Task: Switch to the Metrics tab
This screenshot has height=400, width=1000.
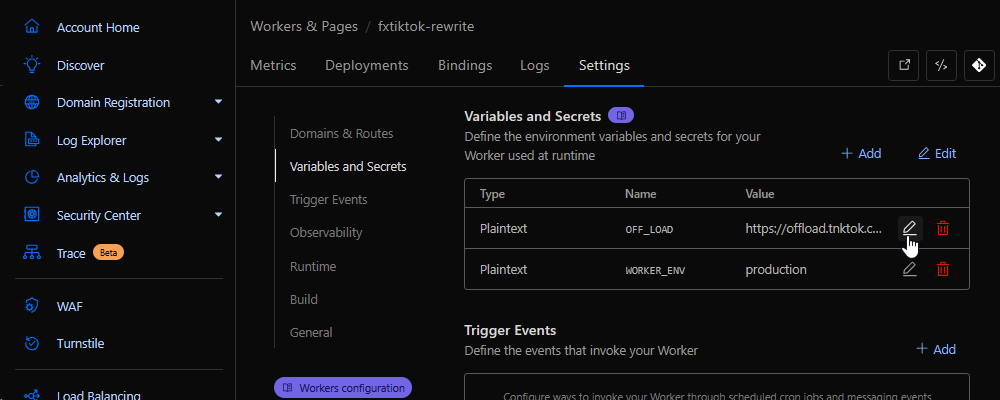Action: pyautogui.click(x=273, y=65)
